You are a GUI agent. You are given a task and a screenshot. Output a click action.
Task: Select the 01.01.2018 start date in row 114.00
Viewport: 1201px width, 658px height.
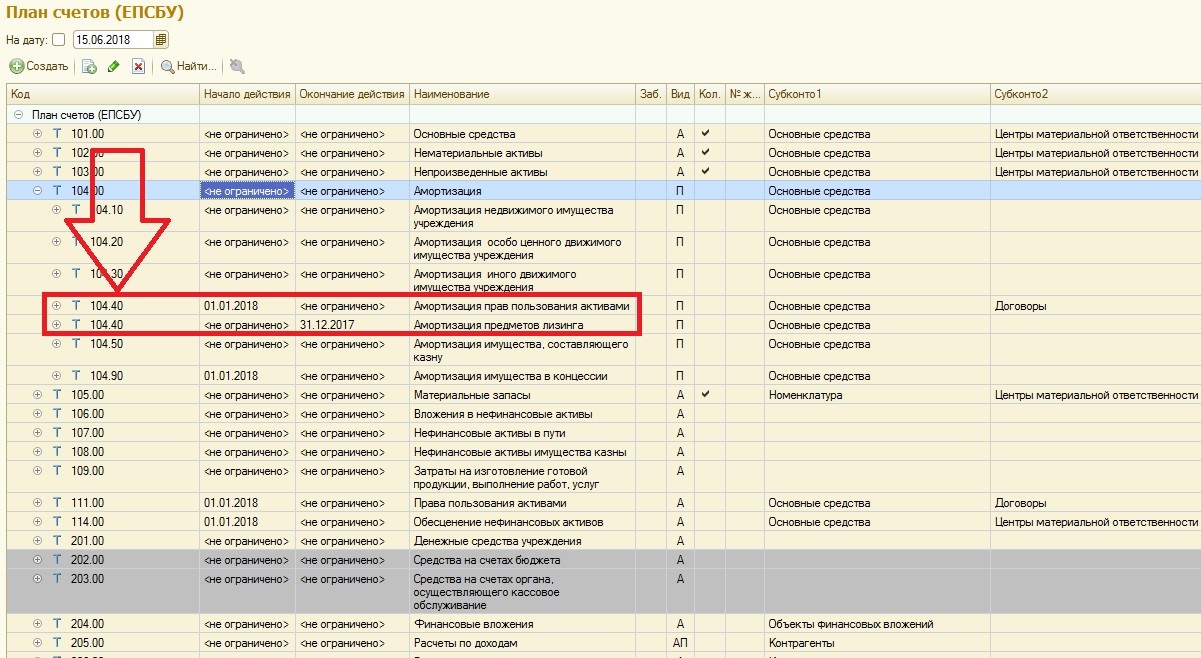pyautogui.click(x=247, y=522)
